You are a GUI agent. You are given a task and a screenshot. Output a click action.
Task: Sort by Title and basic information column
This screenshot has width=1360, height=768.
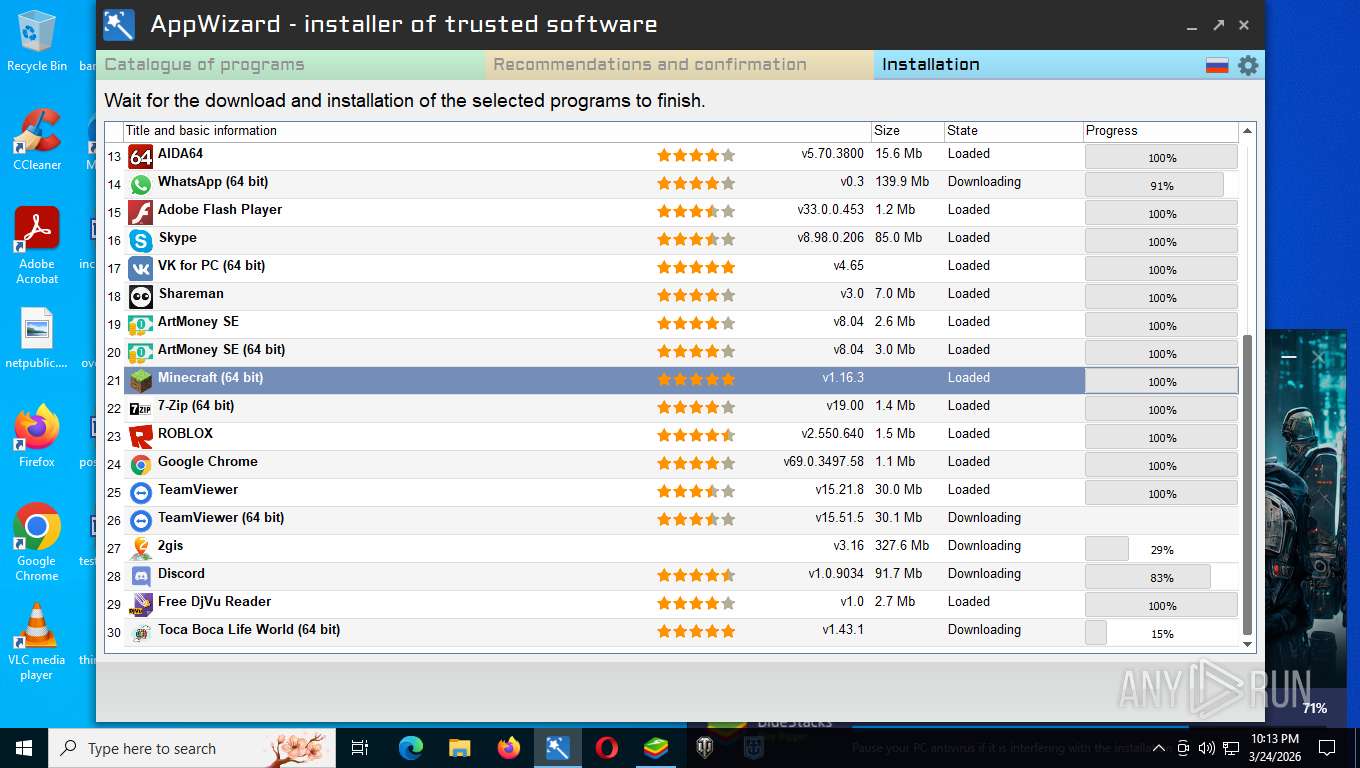click(497, 131)
